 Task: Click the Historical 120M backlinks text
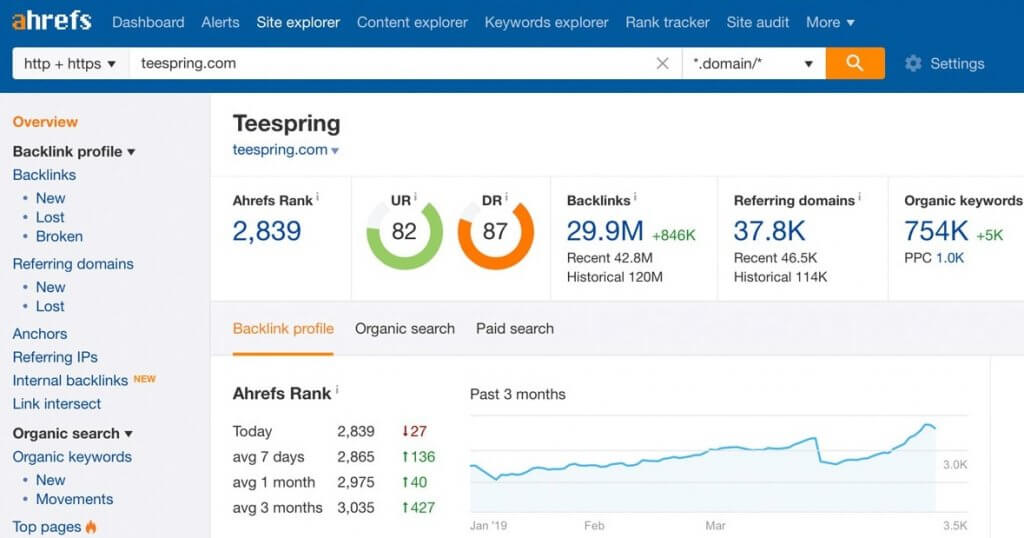click(615, 277)
